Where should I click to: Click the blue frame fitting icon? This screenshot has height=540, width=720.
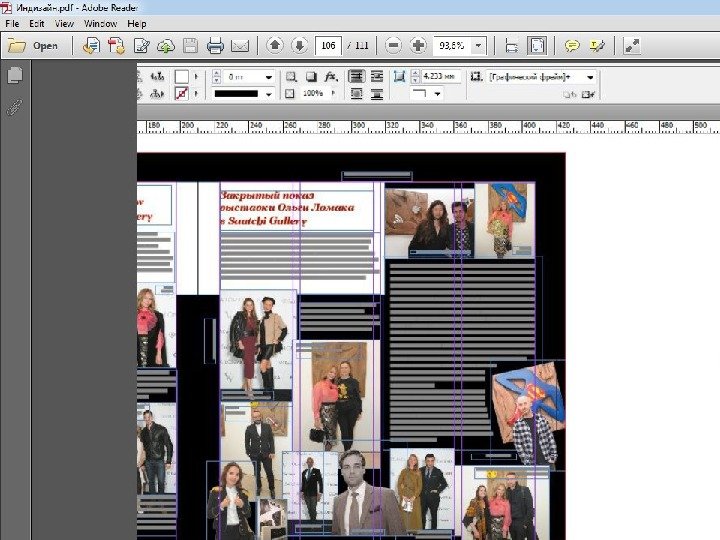399,77
